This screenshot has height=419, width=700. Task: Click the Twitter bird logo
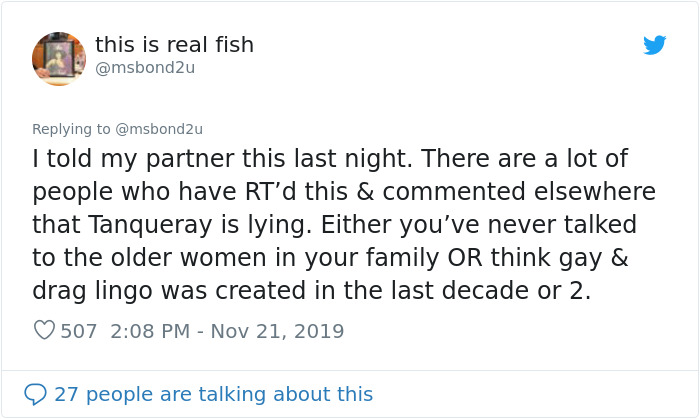click(x=655, y=45)
